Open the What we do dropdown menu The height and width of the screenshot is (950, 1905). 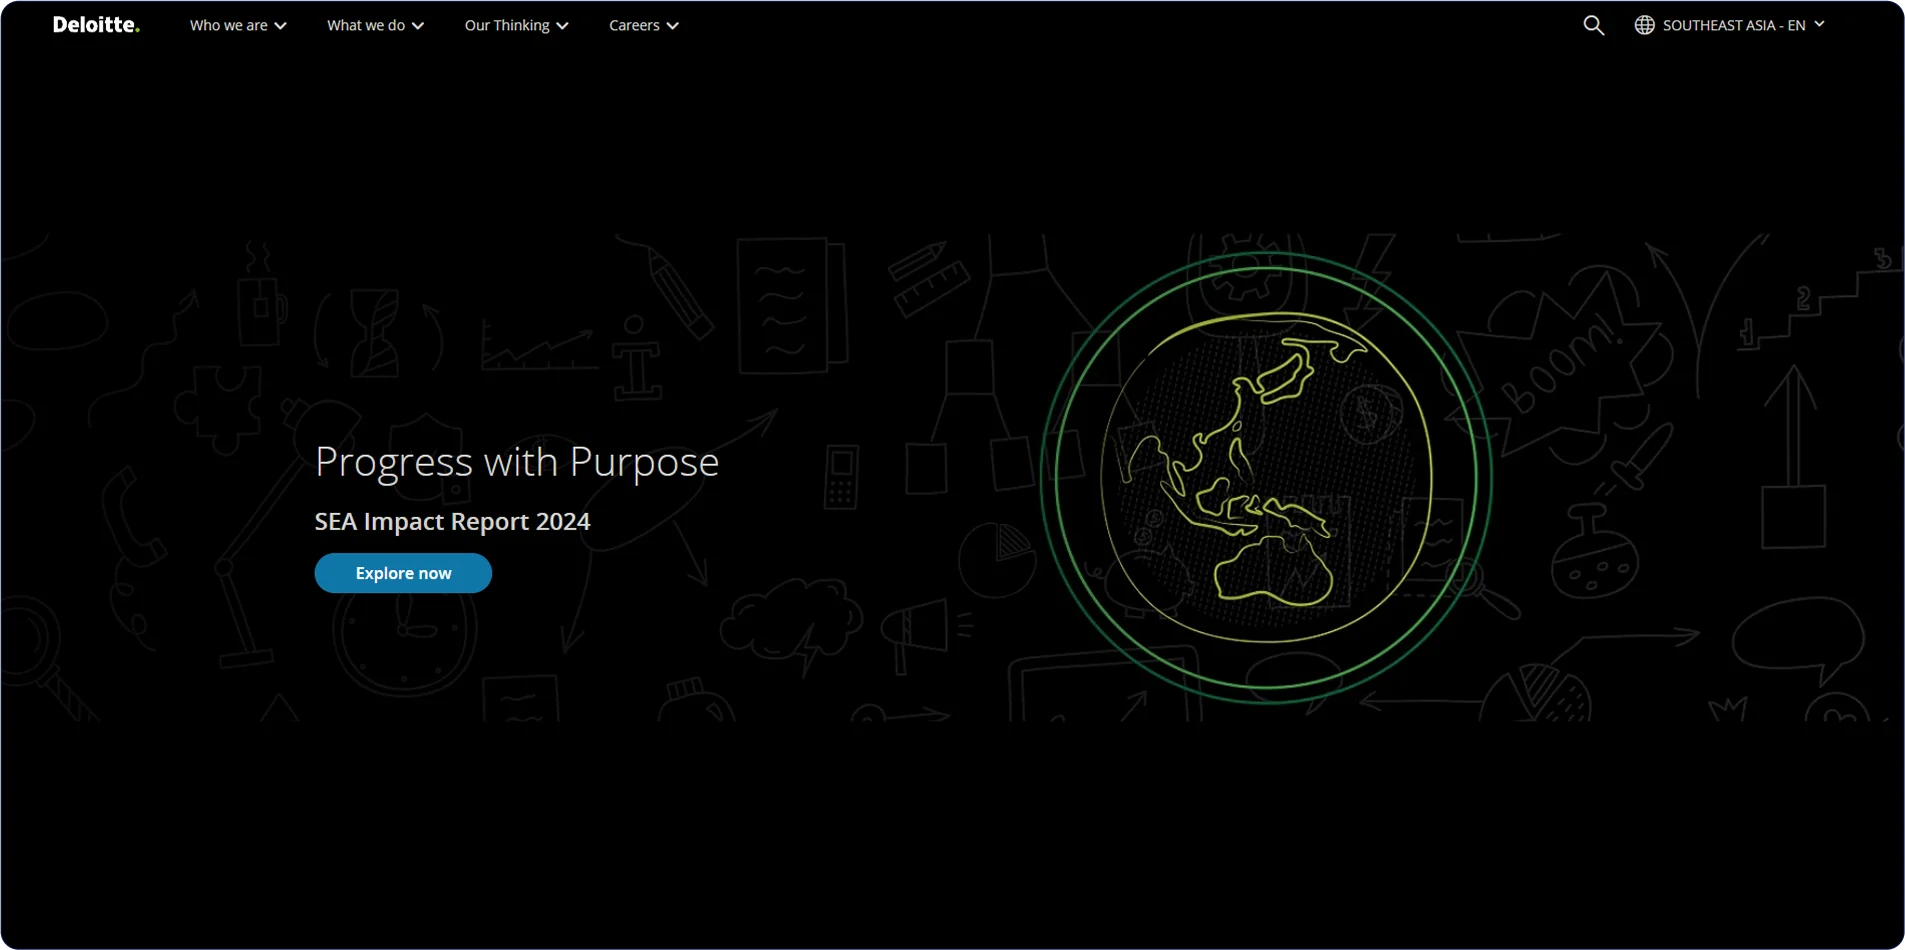375,25
